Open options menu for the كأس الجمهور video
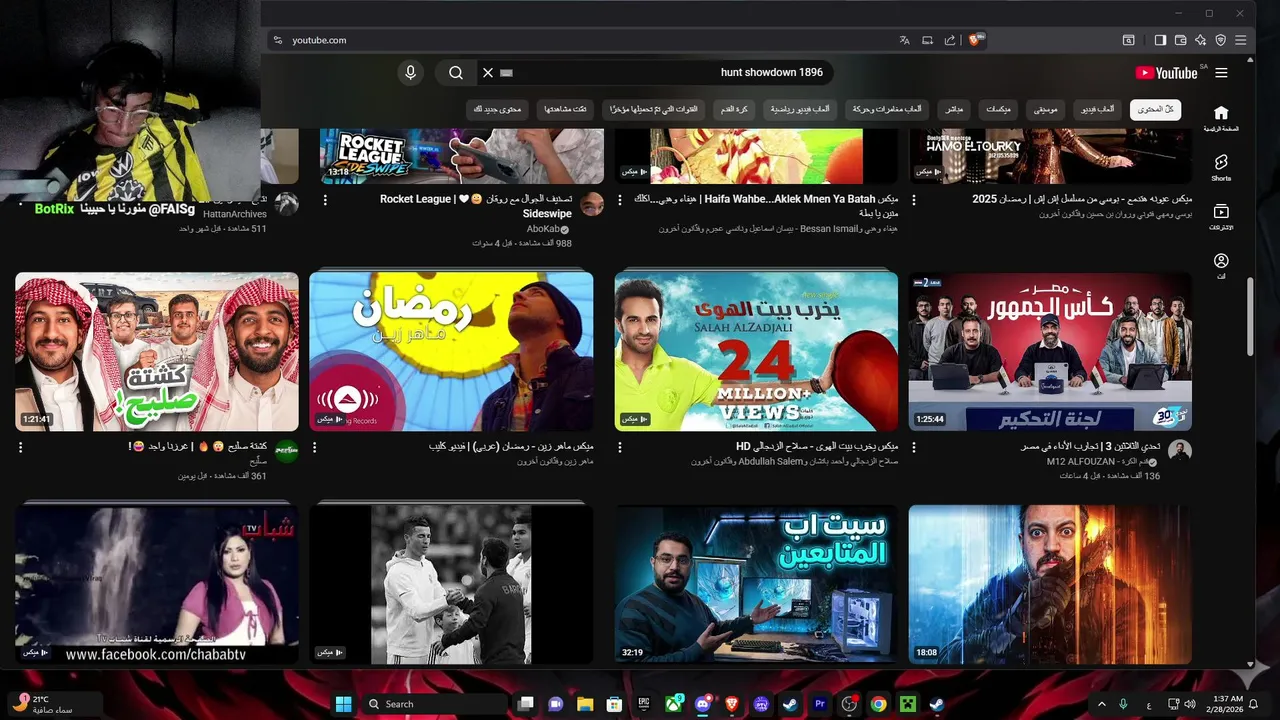The image size is (1280, 720). [913, 447]
